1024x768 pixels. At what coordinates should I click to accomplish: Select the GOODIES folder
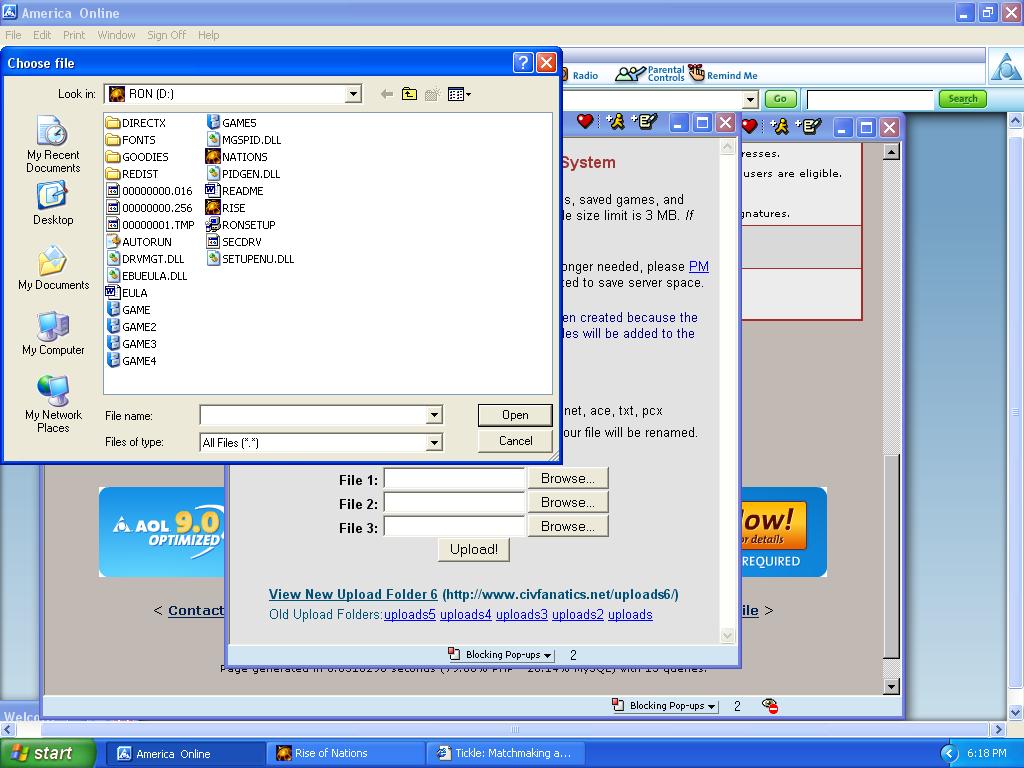137,157
